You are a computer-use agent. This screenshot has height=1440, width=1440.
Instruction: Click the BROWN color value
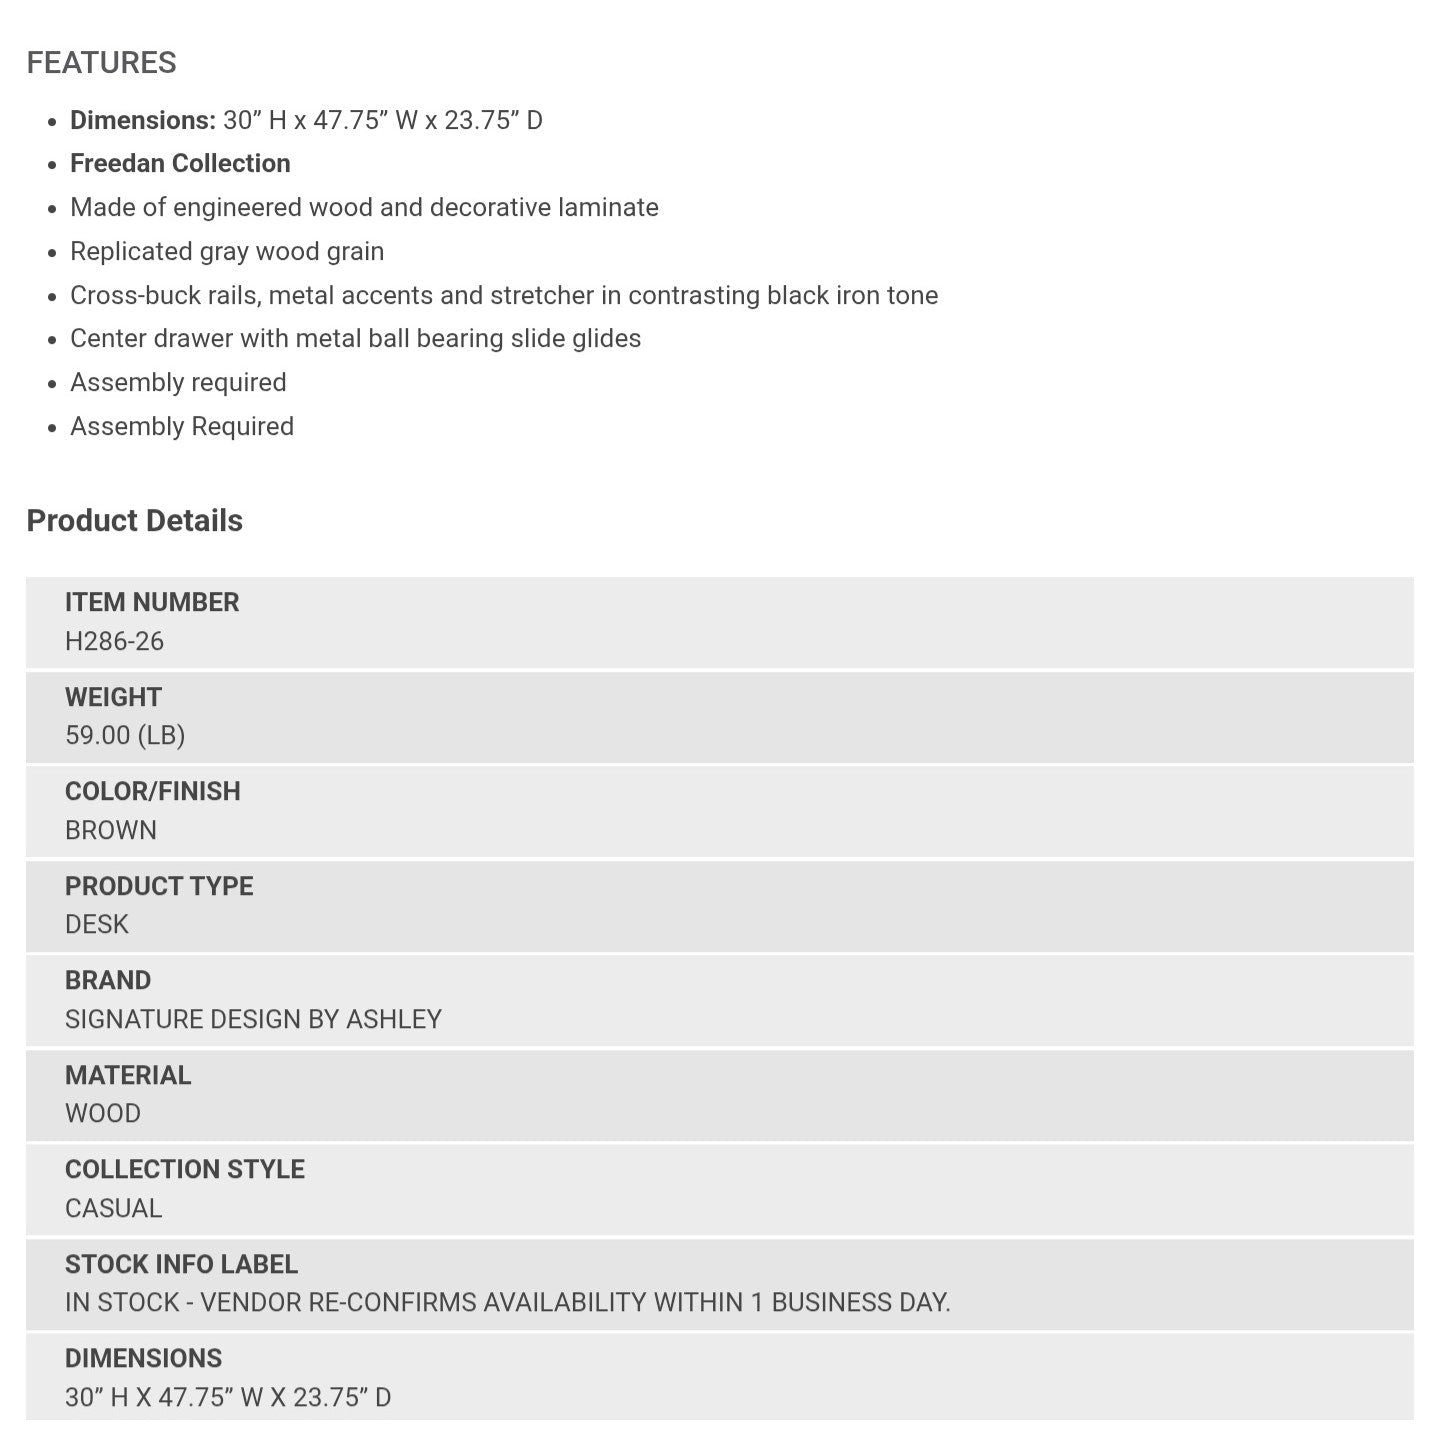[111, 830]
